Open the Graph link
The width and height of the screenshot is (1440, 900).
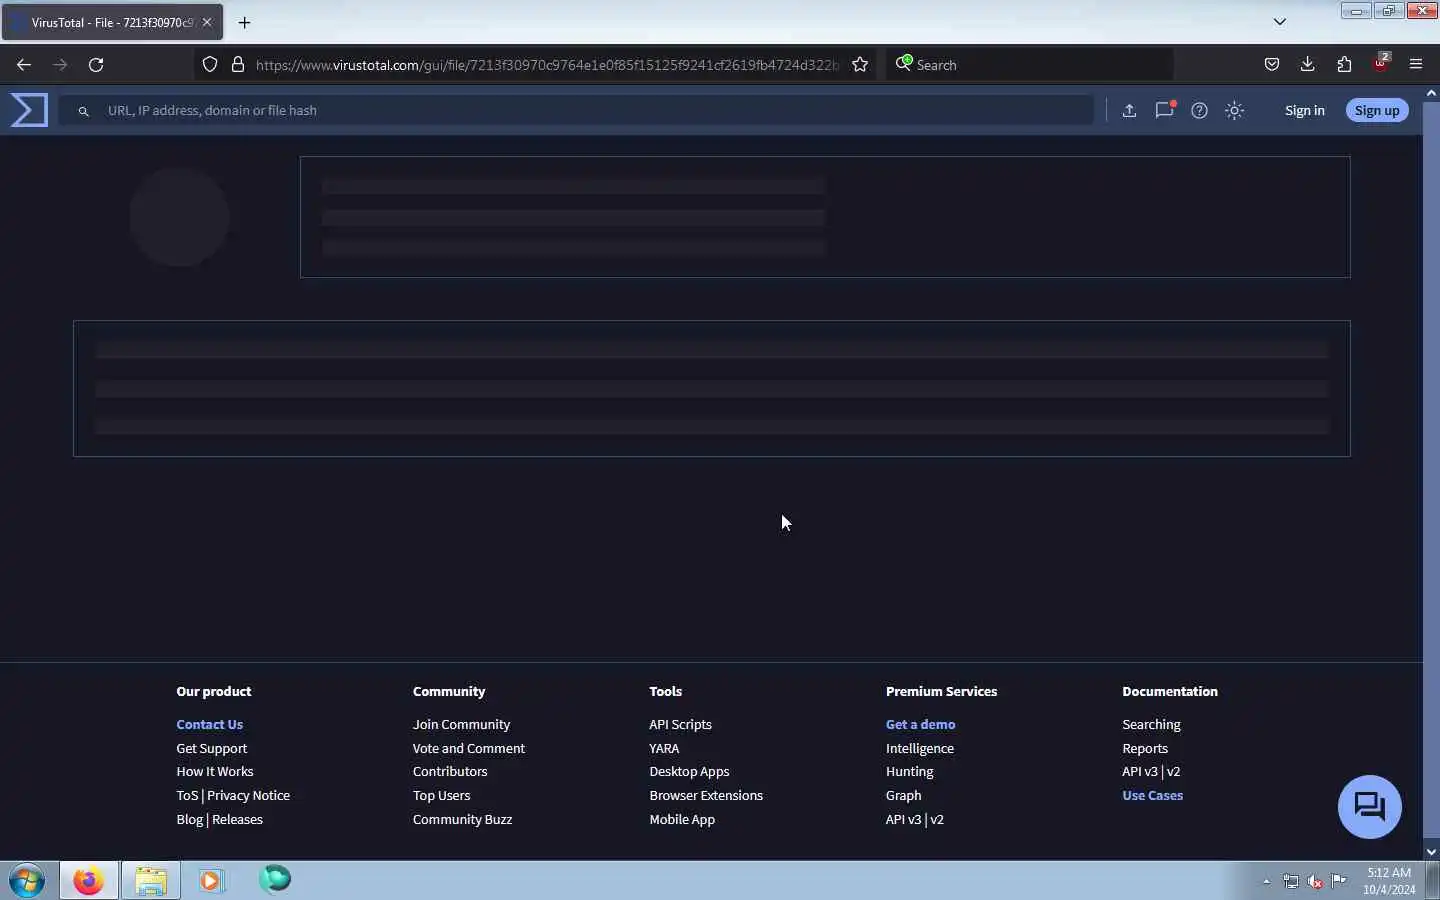tap(903, 796)
